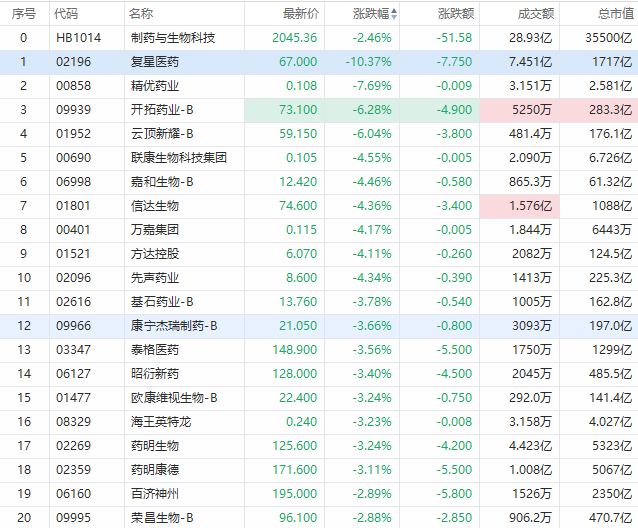Open stock 万嘉集团

coord(155,230)
